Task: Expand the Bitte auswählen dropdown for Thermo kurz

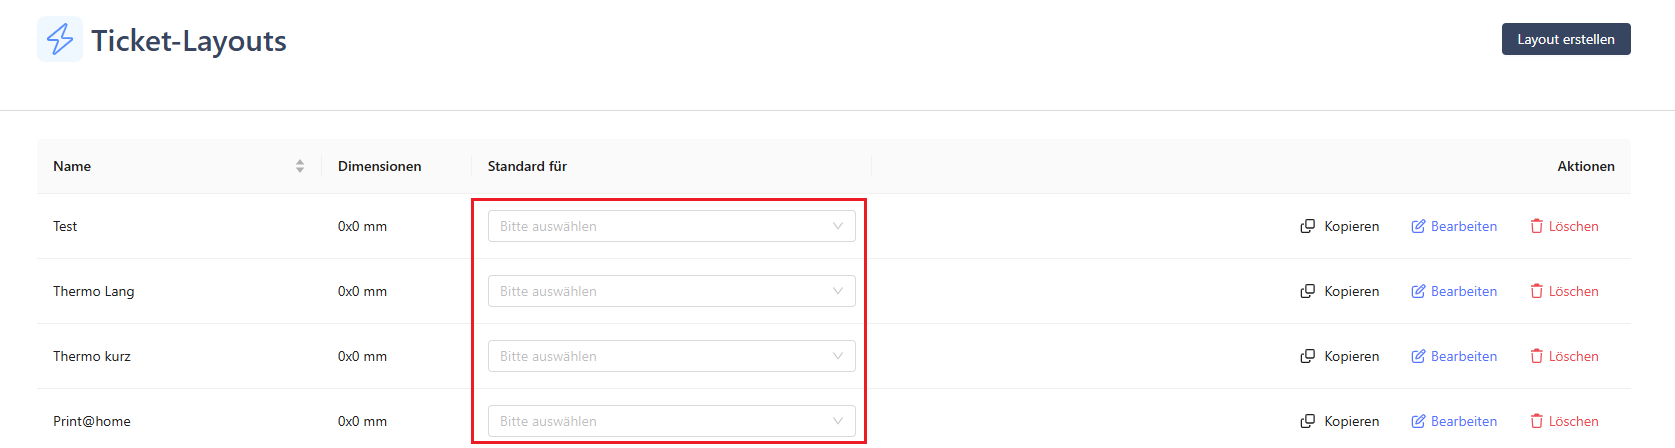Action: (671, 356)
